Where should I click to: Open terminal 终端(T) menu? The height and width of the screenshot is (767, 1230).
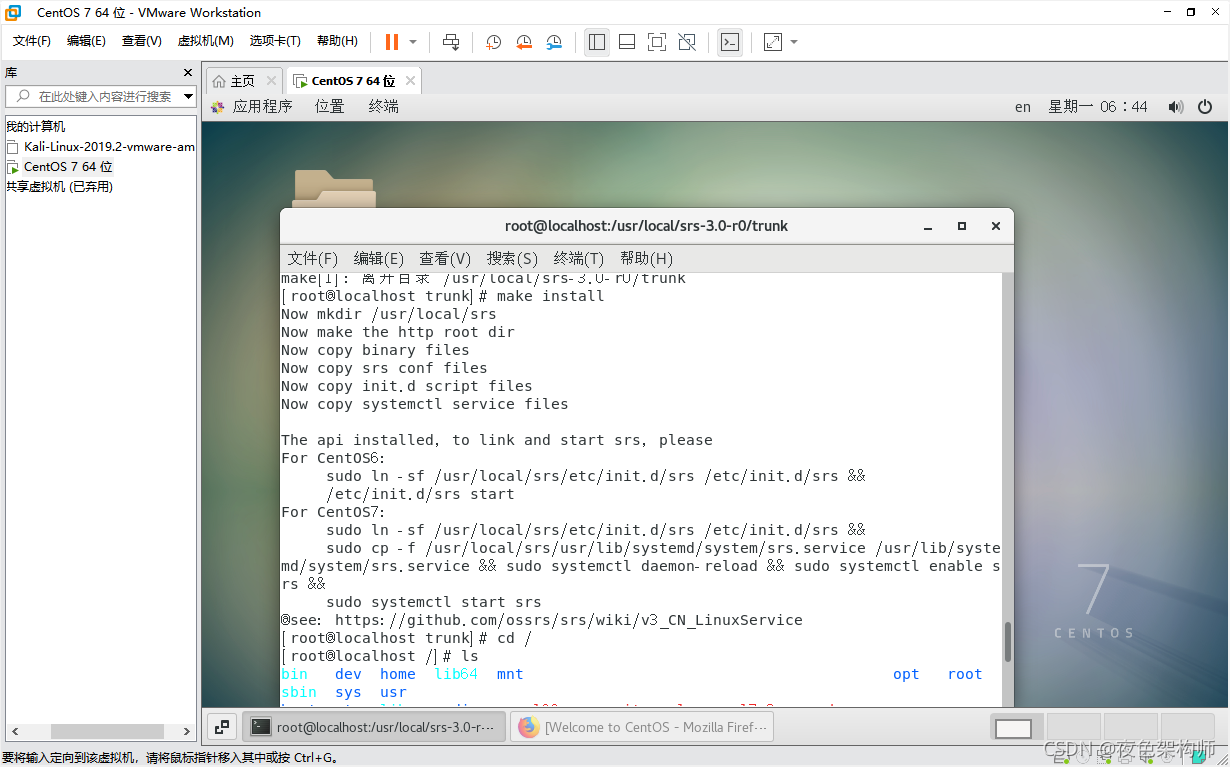coord(579,258)
